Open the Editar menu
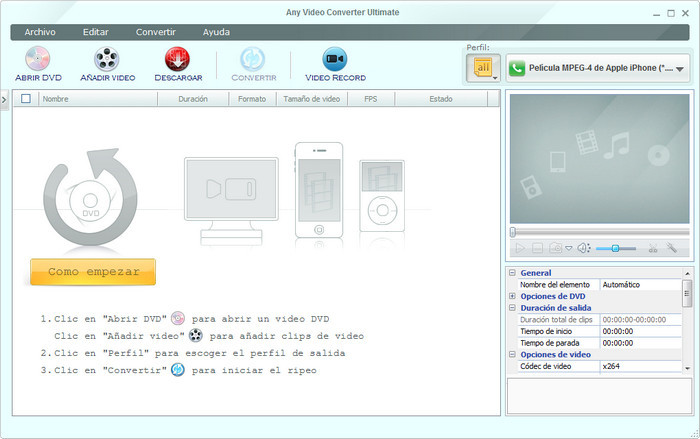 pos(96,32)
